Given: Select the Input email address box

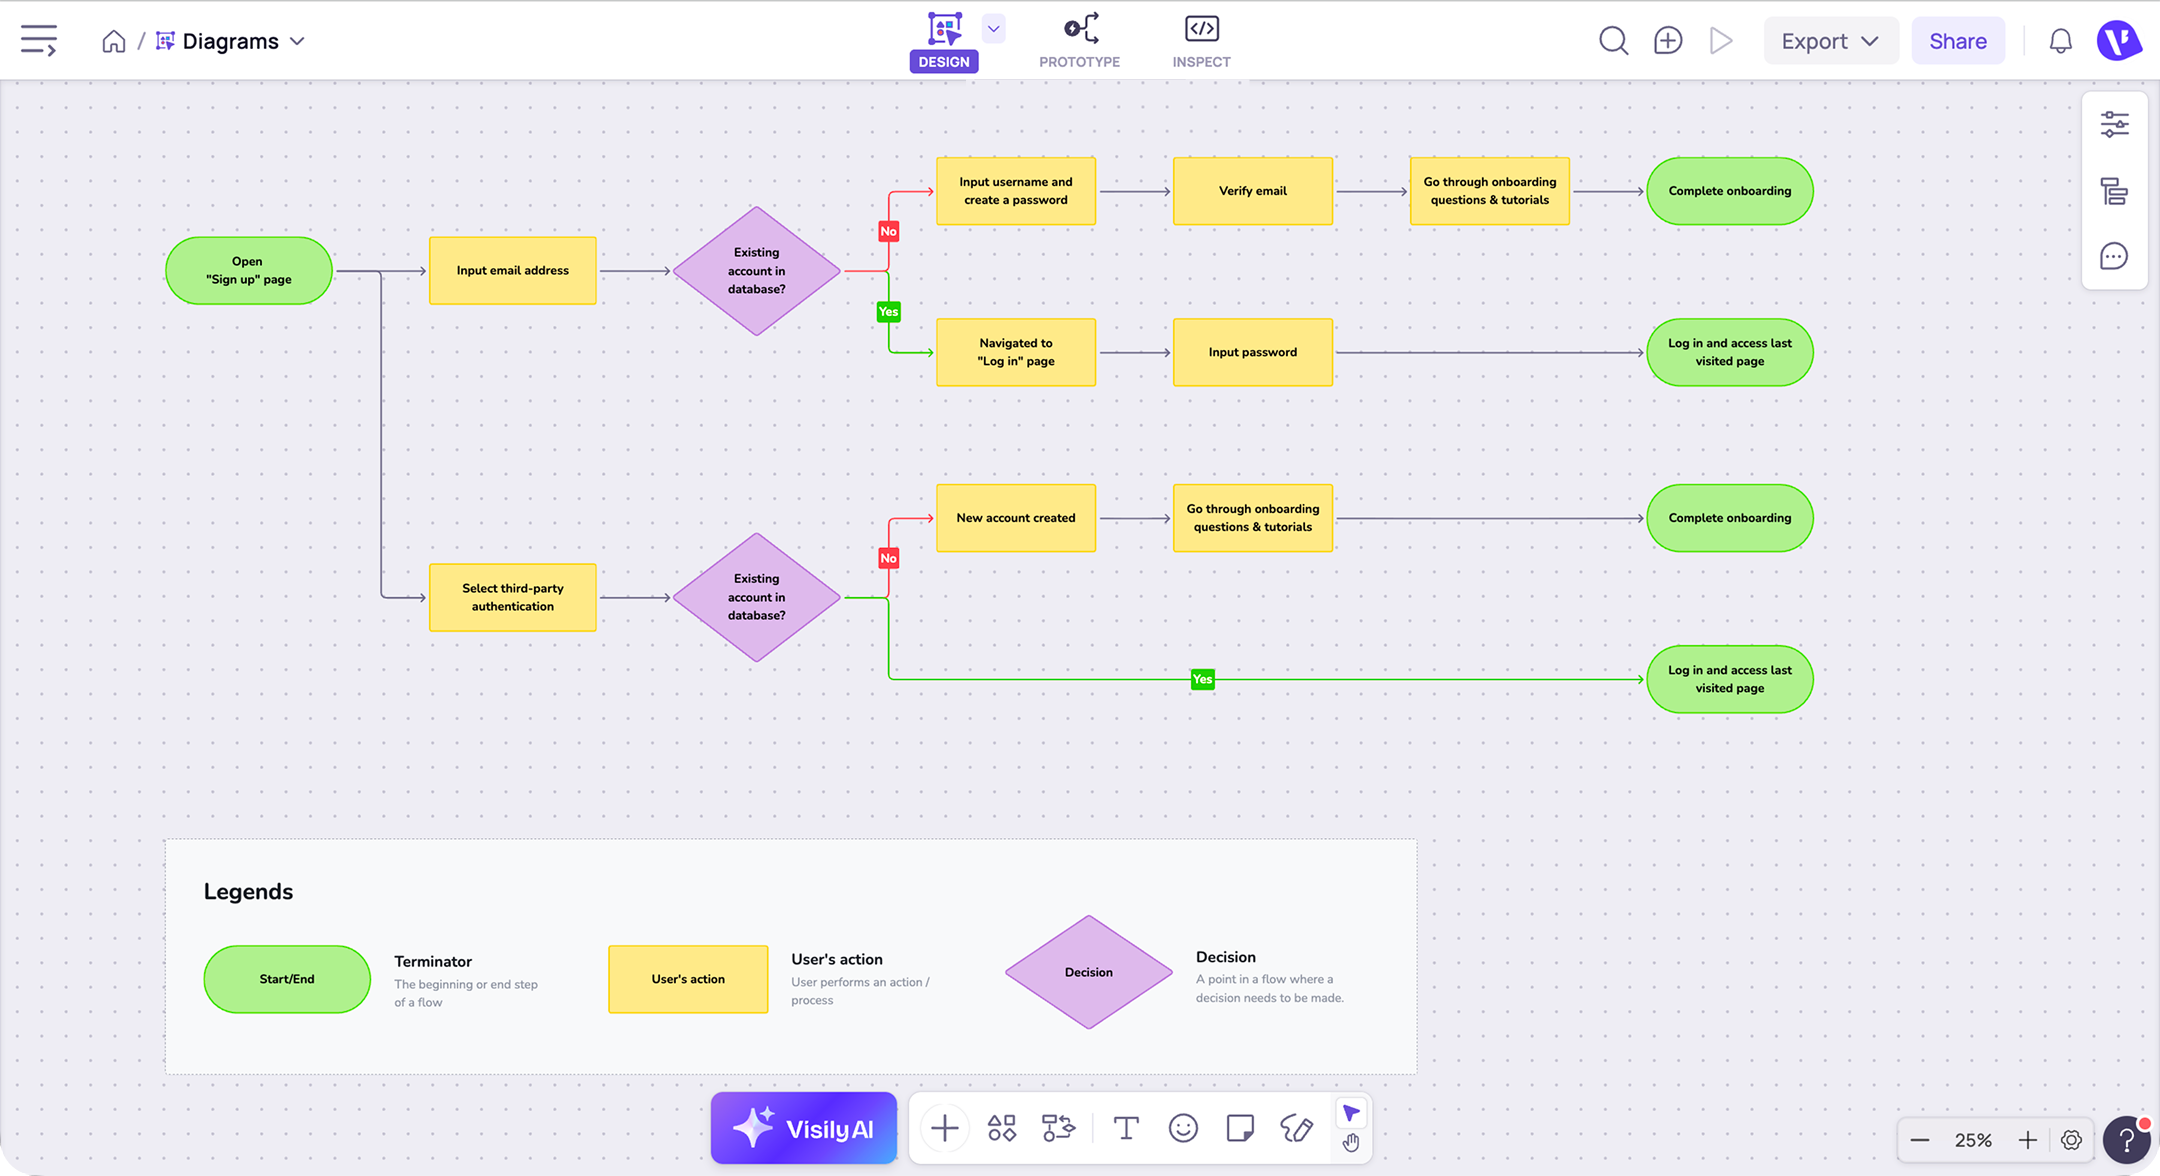Looking at the screenshot, I should click(513, 270).
